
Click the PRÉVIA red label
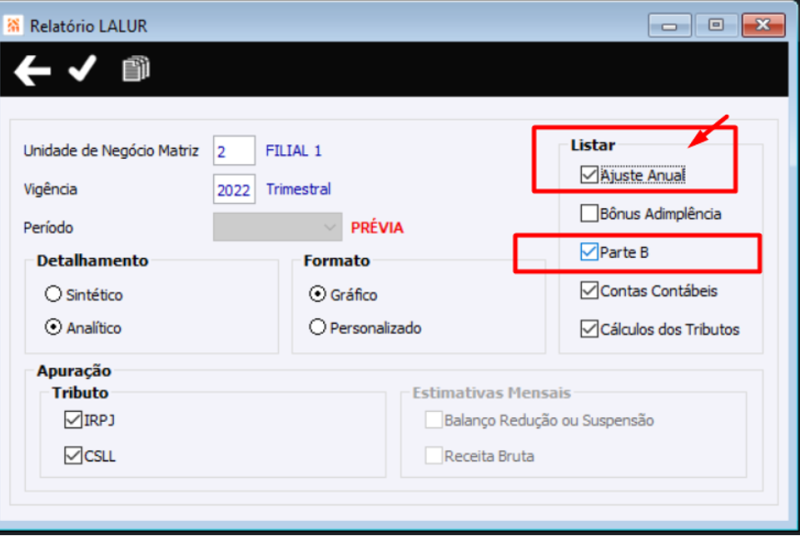[x=377, y=227]
